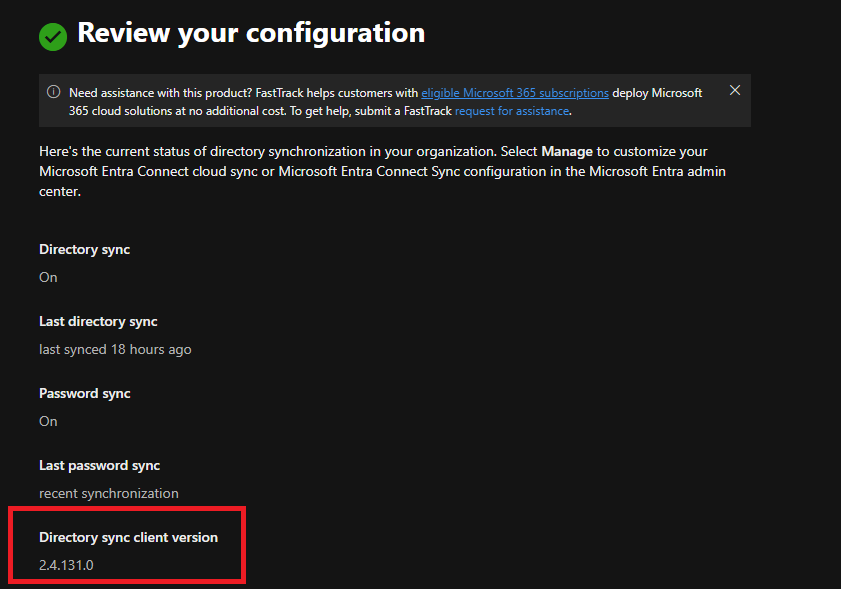This screenshot has width=841, height=589.
Task: Select the Last directory sync label
Action: (98, 321)
